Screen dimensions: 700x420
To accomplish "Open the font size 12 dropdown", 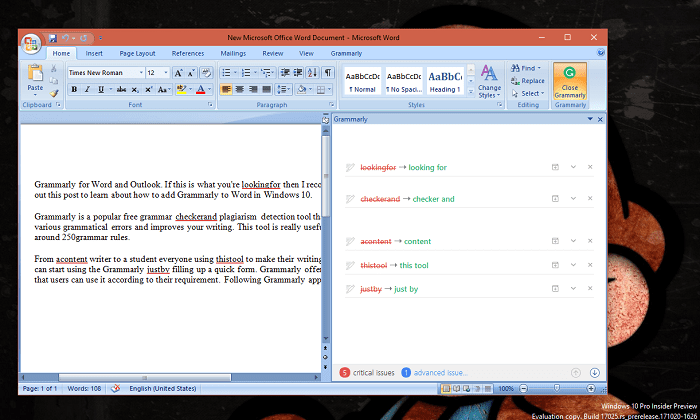I will coord(166,73).
